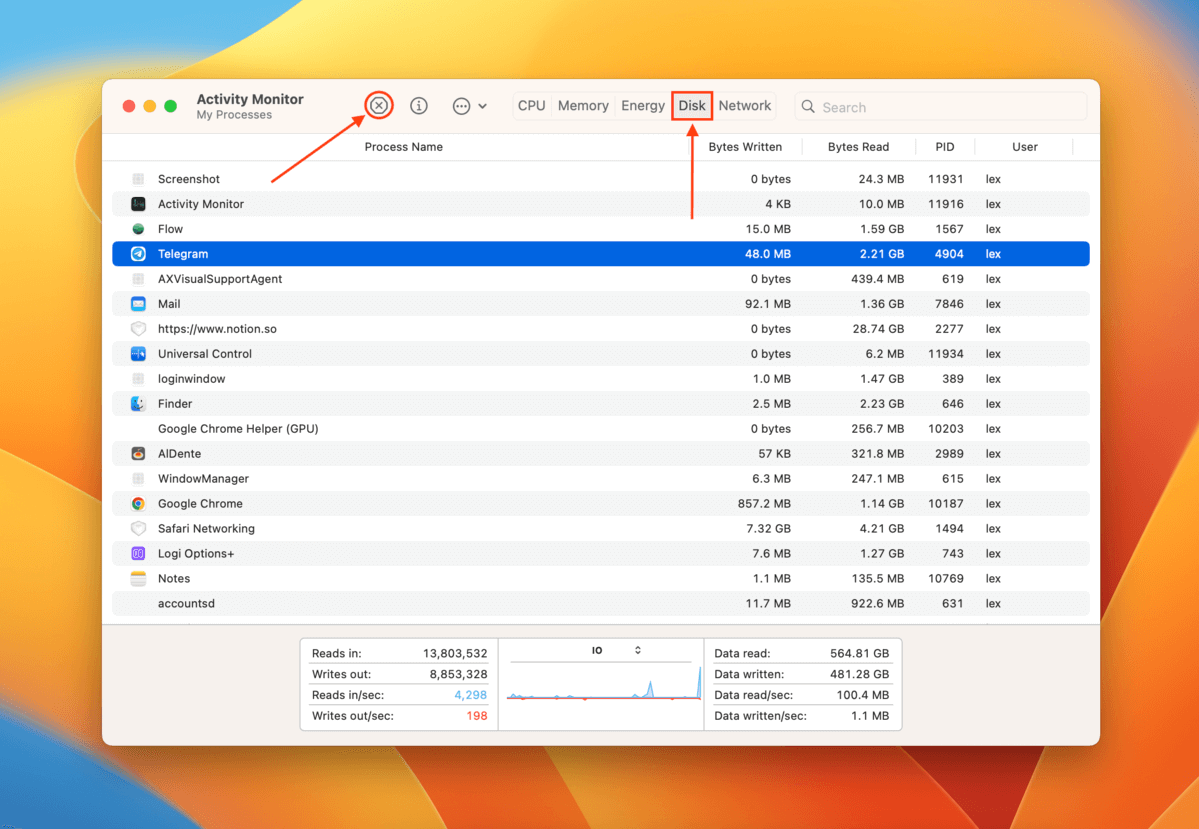Click the loginwindow generic icon
This screenshot has height=829, width=1199.
coord(138,379)
